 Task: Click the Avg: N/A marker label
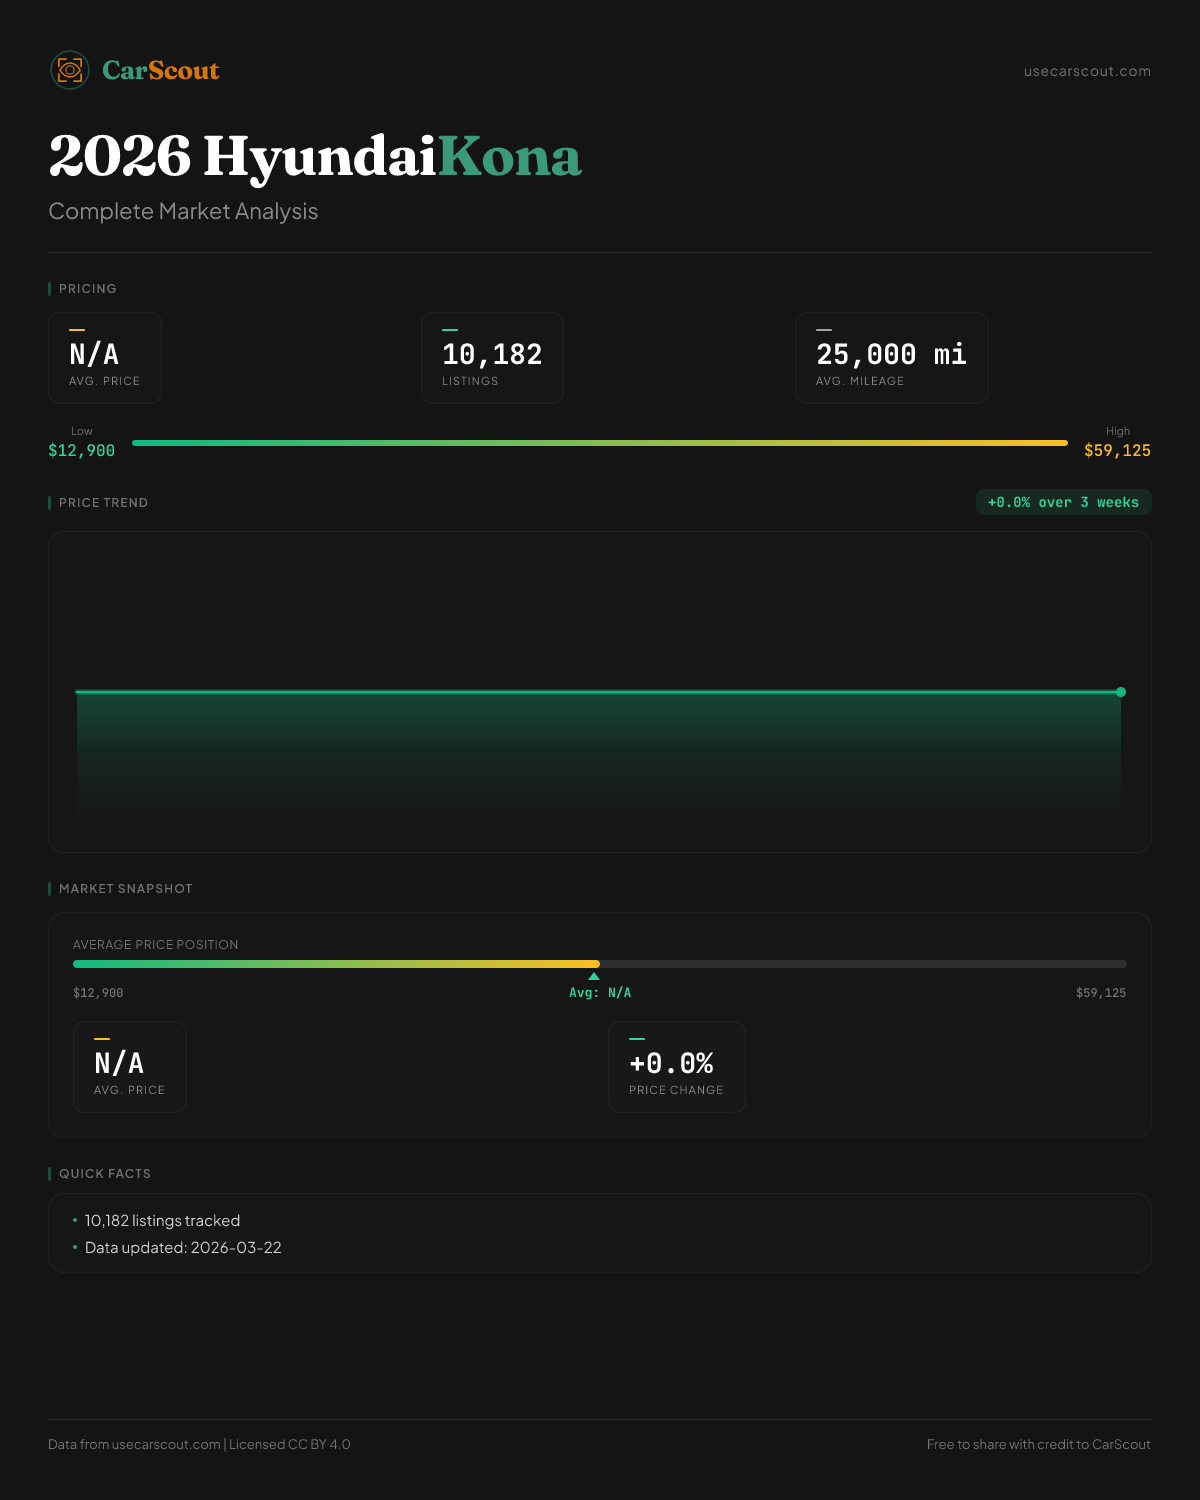tap(600, 993)
